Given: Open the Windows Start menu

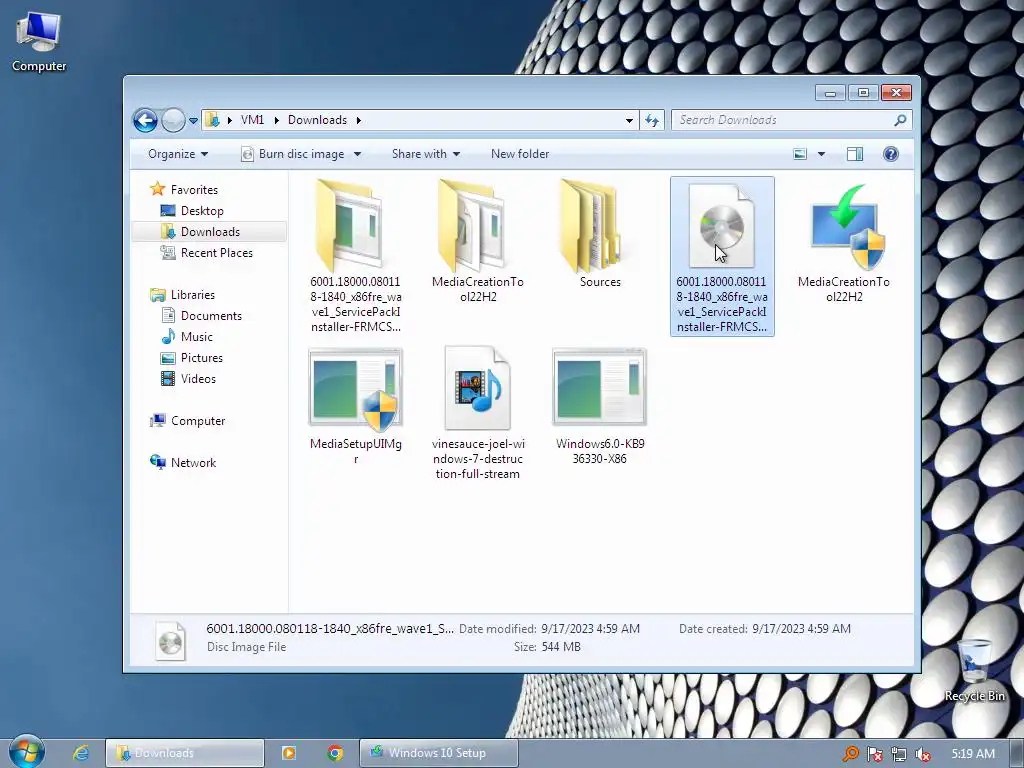Looking at the screenshot, I should pos(26,752).
